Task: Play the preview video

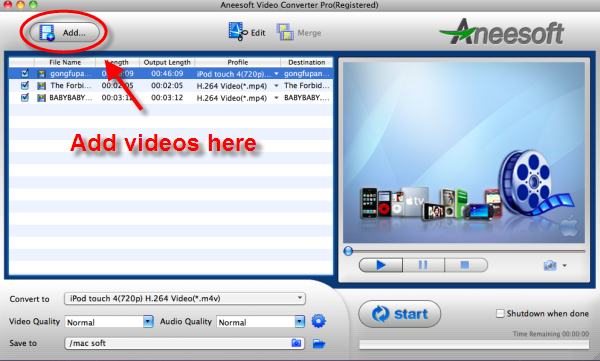Action: 381,265
